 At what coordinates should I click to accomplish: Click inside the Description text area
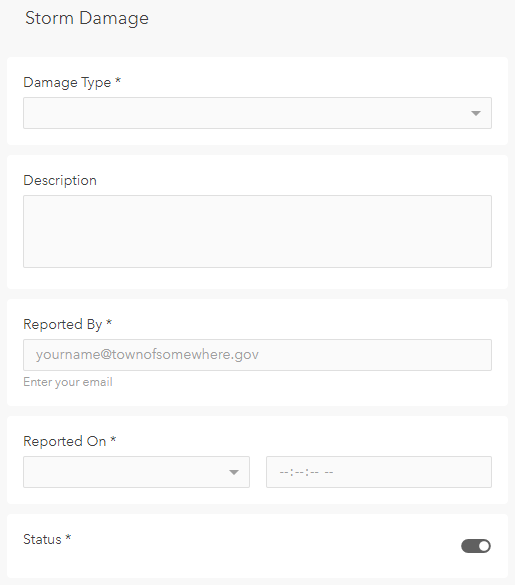coord(257,231)
